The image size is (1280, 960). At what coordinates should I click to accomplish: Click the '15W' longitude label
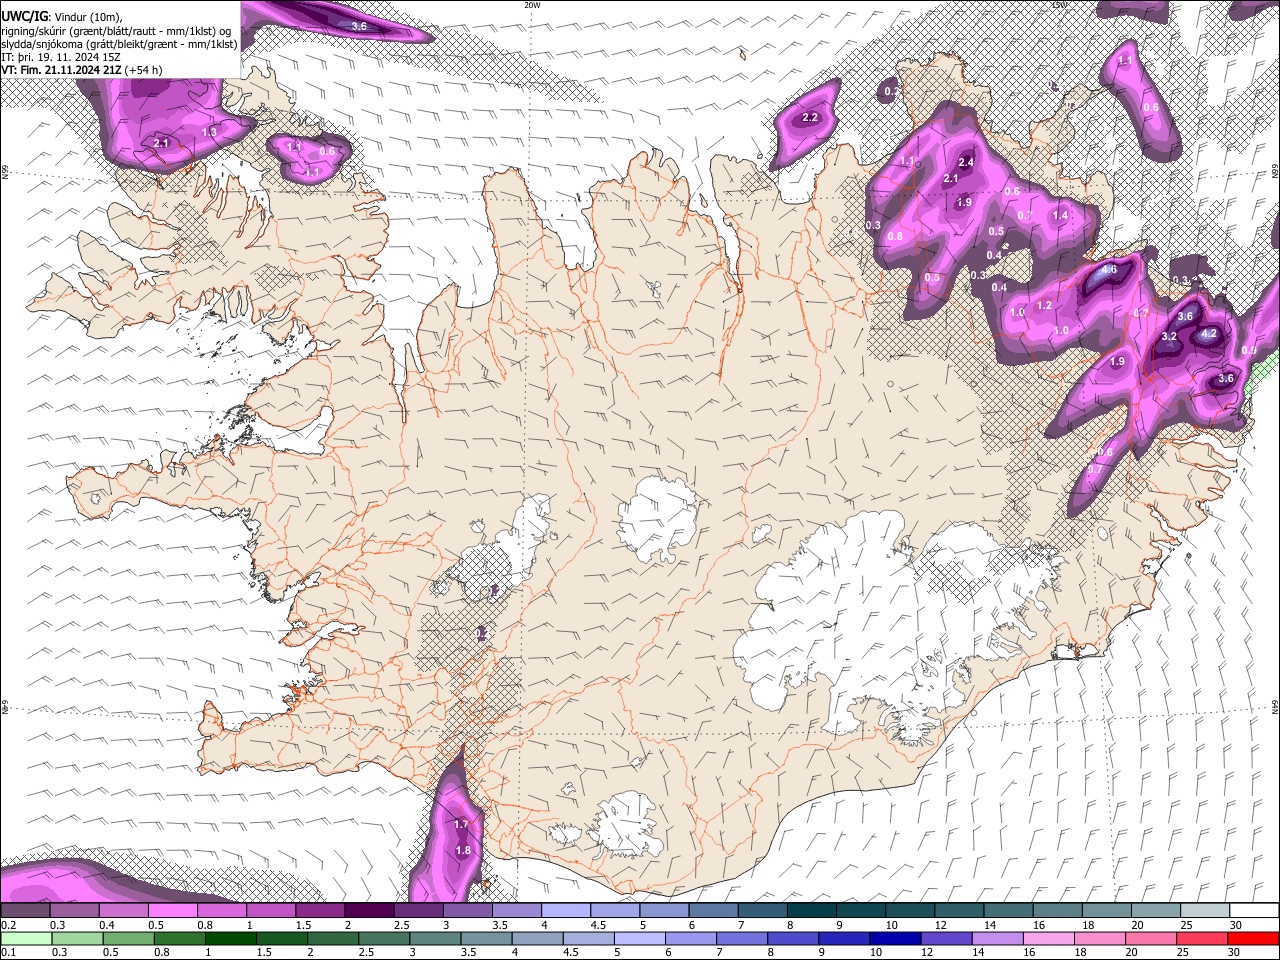click(x=1059, y=5)
